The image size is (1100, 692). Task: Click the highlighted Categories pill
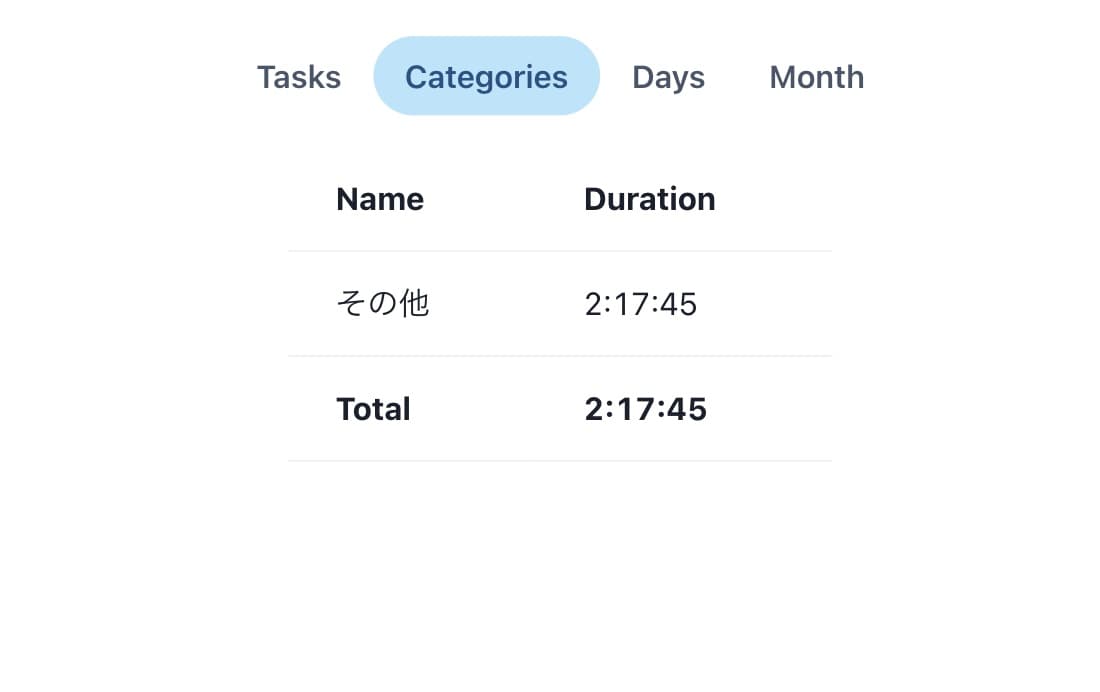click(x=486, y=75)
